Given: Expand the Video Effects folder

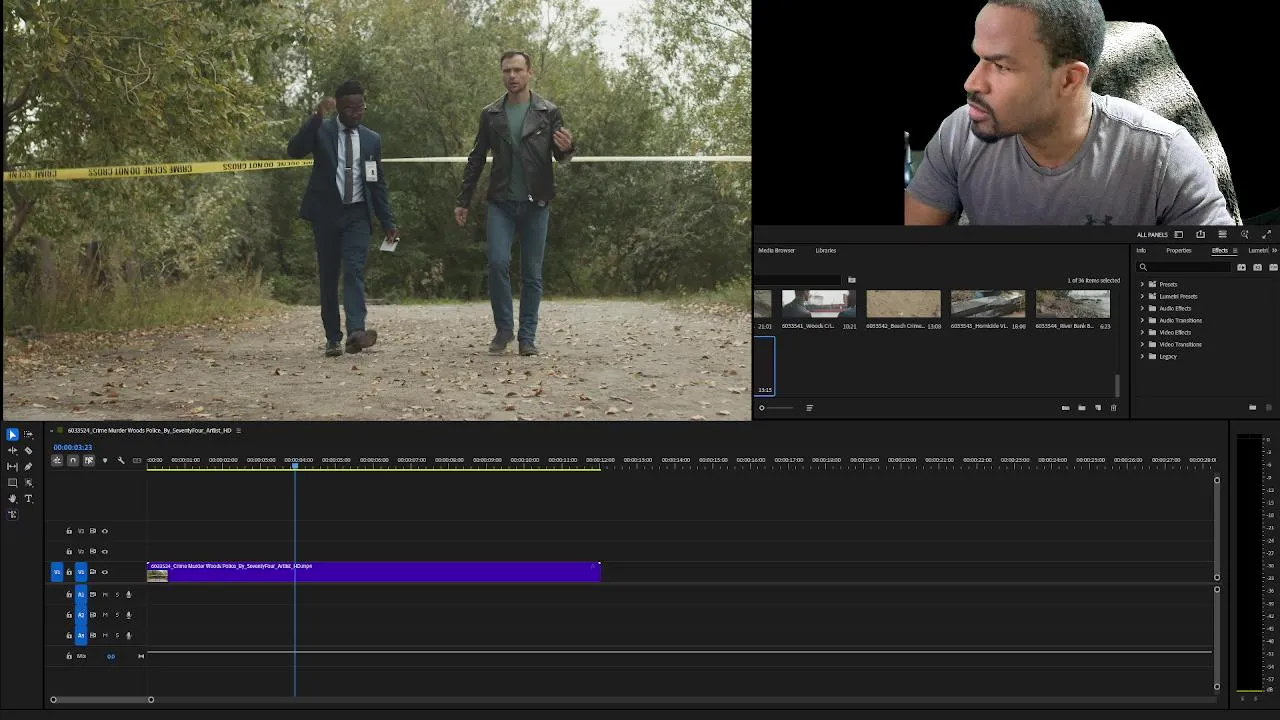Looking at the screenshot, I should click(x=1142, y=332).
